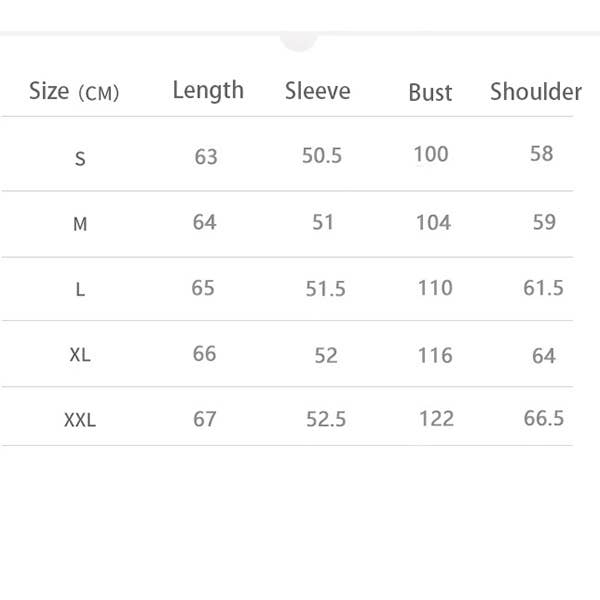
Task: Select the L size row label
Action: (x=80, y=290)
